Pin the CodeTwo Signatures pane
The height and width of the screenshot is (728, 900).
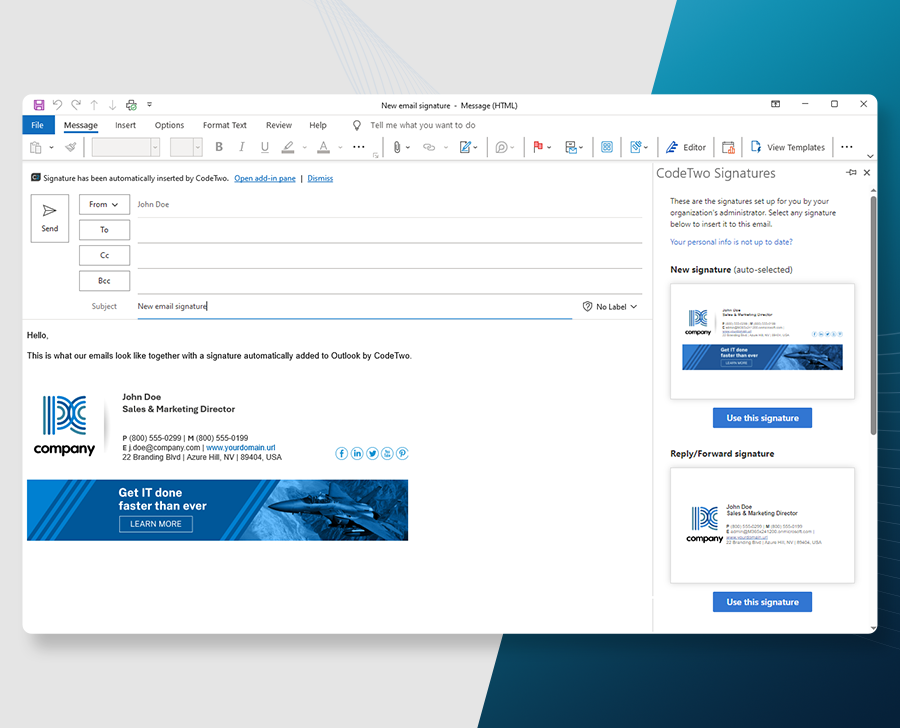pyautogui.click(x=852, y=172)
